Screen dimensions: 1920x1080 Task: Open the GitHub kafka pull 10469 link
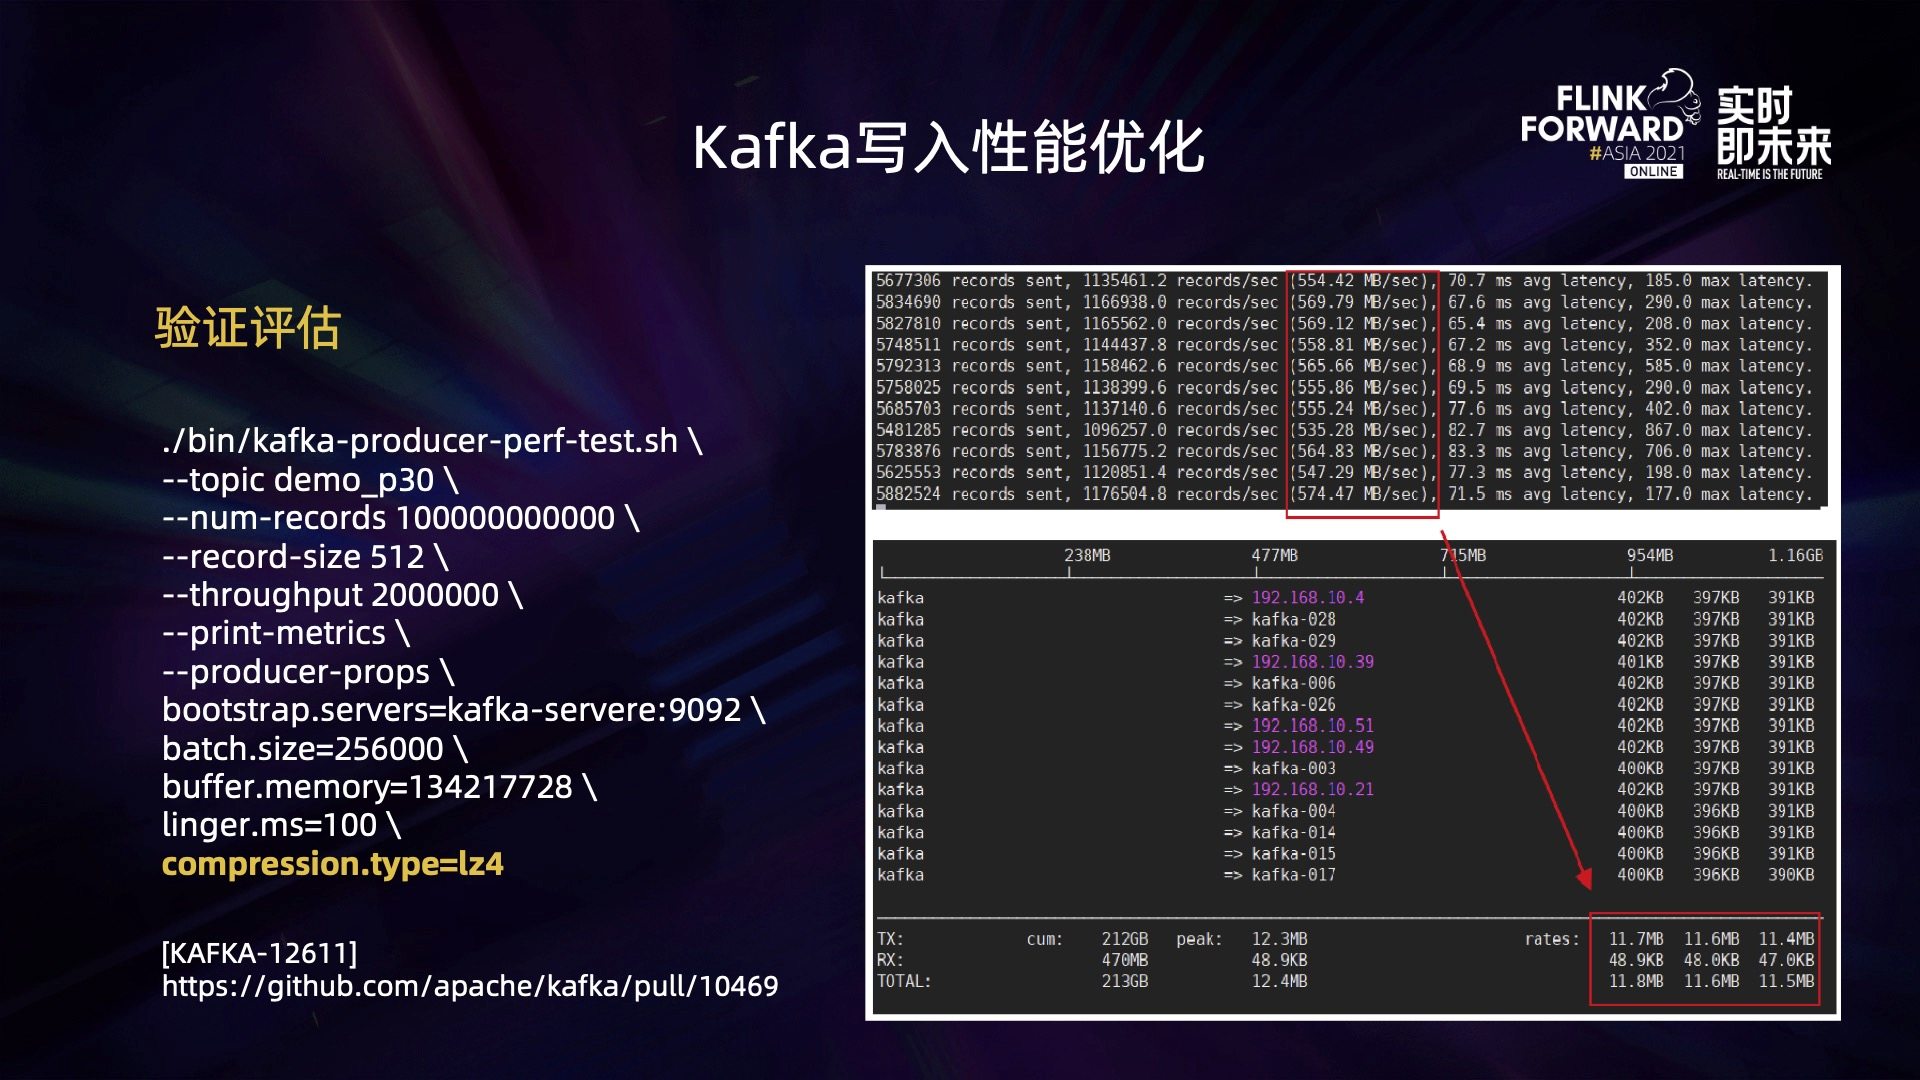470,986
